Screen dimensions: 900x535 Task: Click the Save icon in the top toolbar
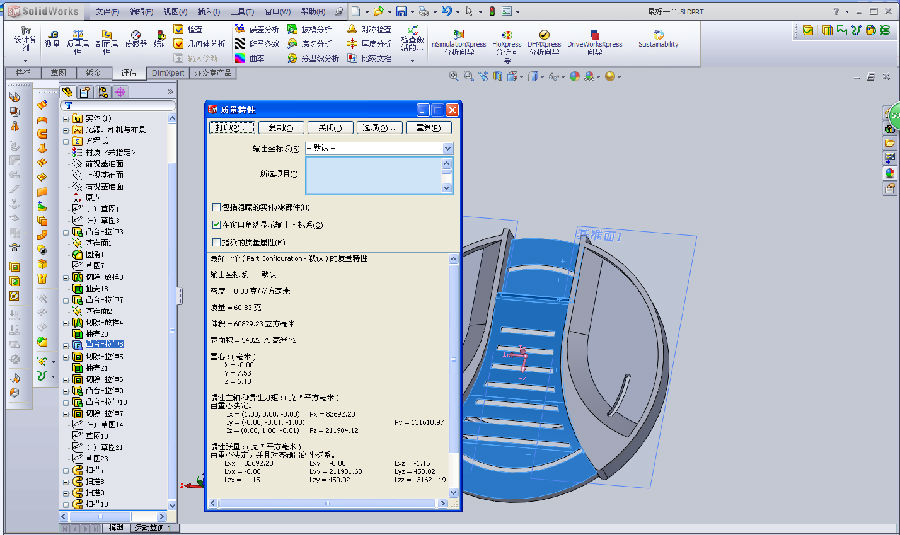pos(401,11)
